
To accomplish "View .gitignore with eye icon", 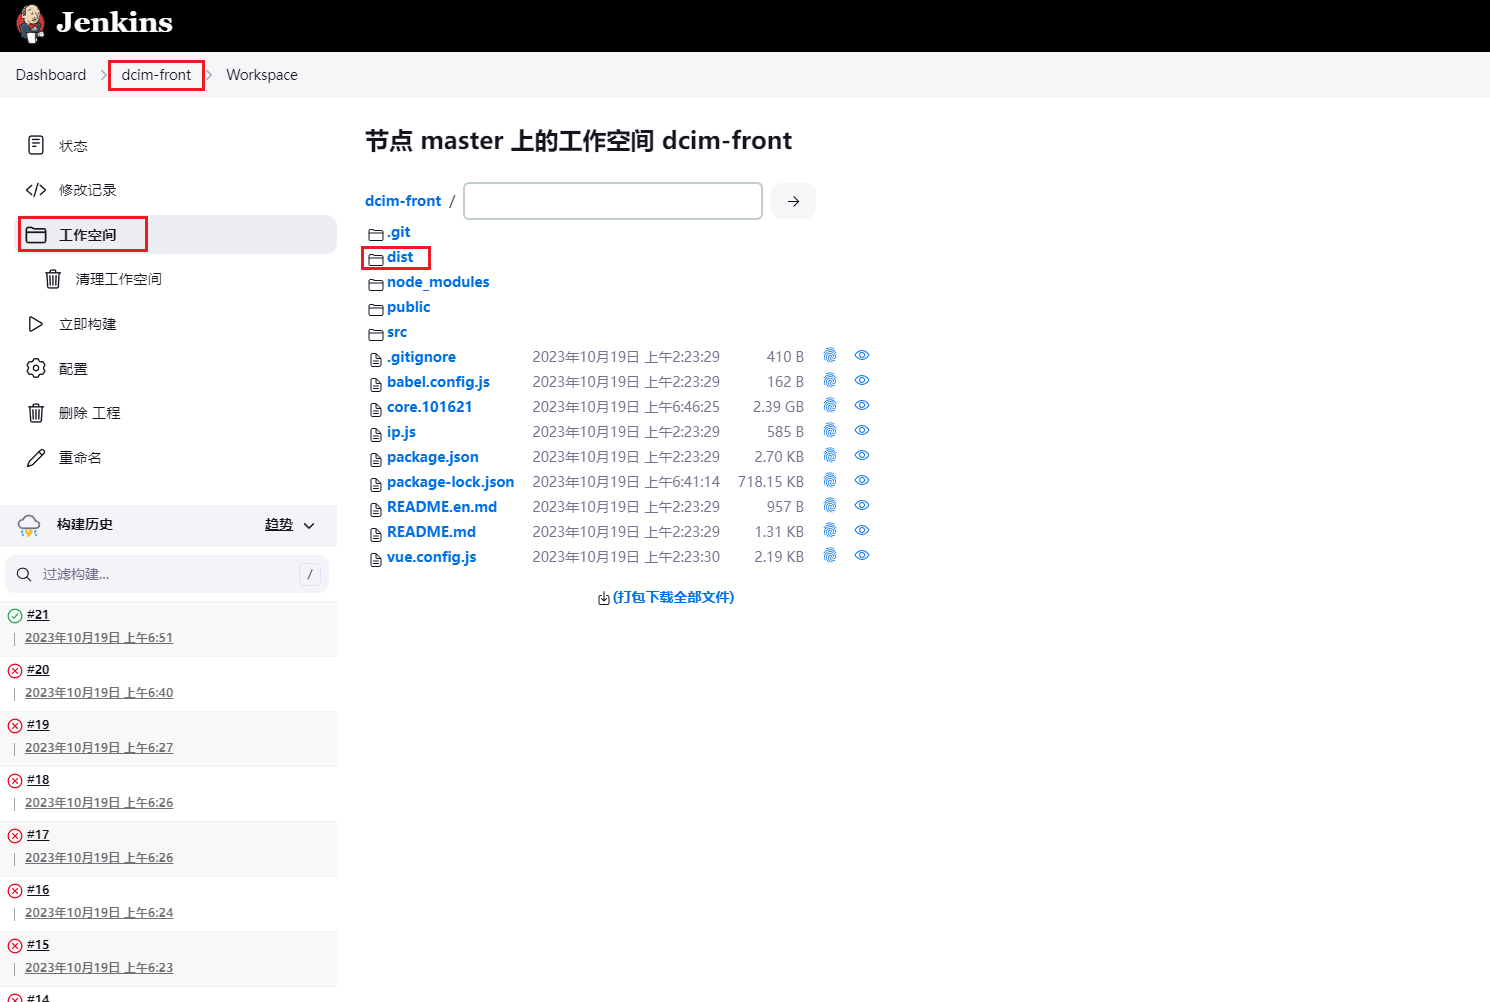I will (862, 356).
